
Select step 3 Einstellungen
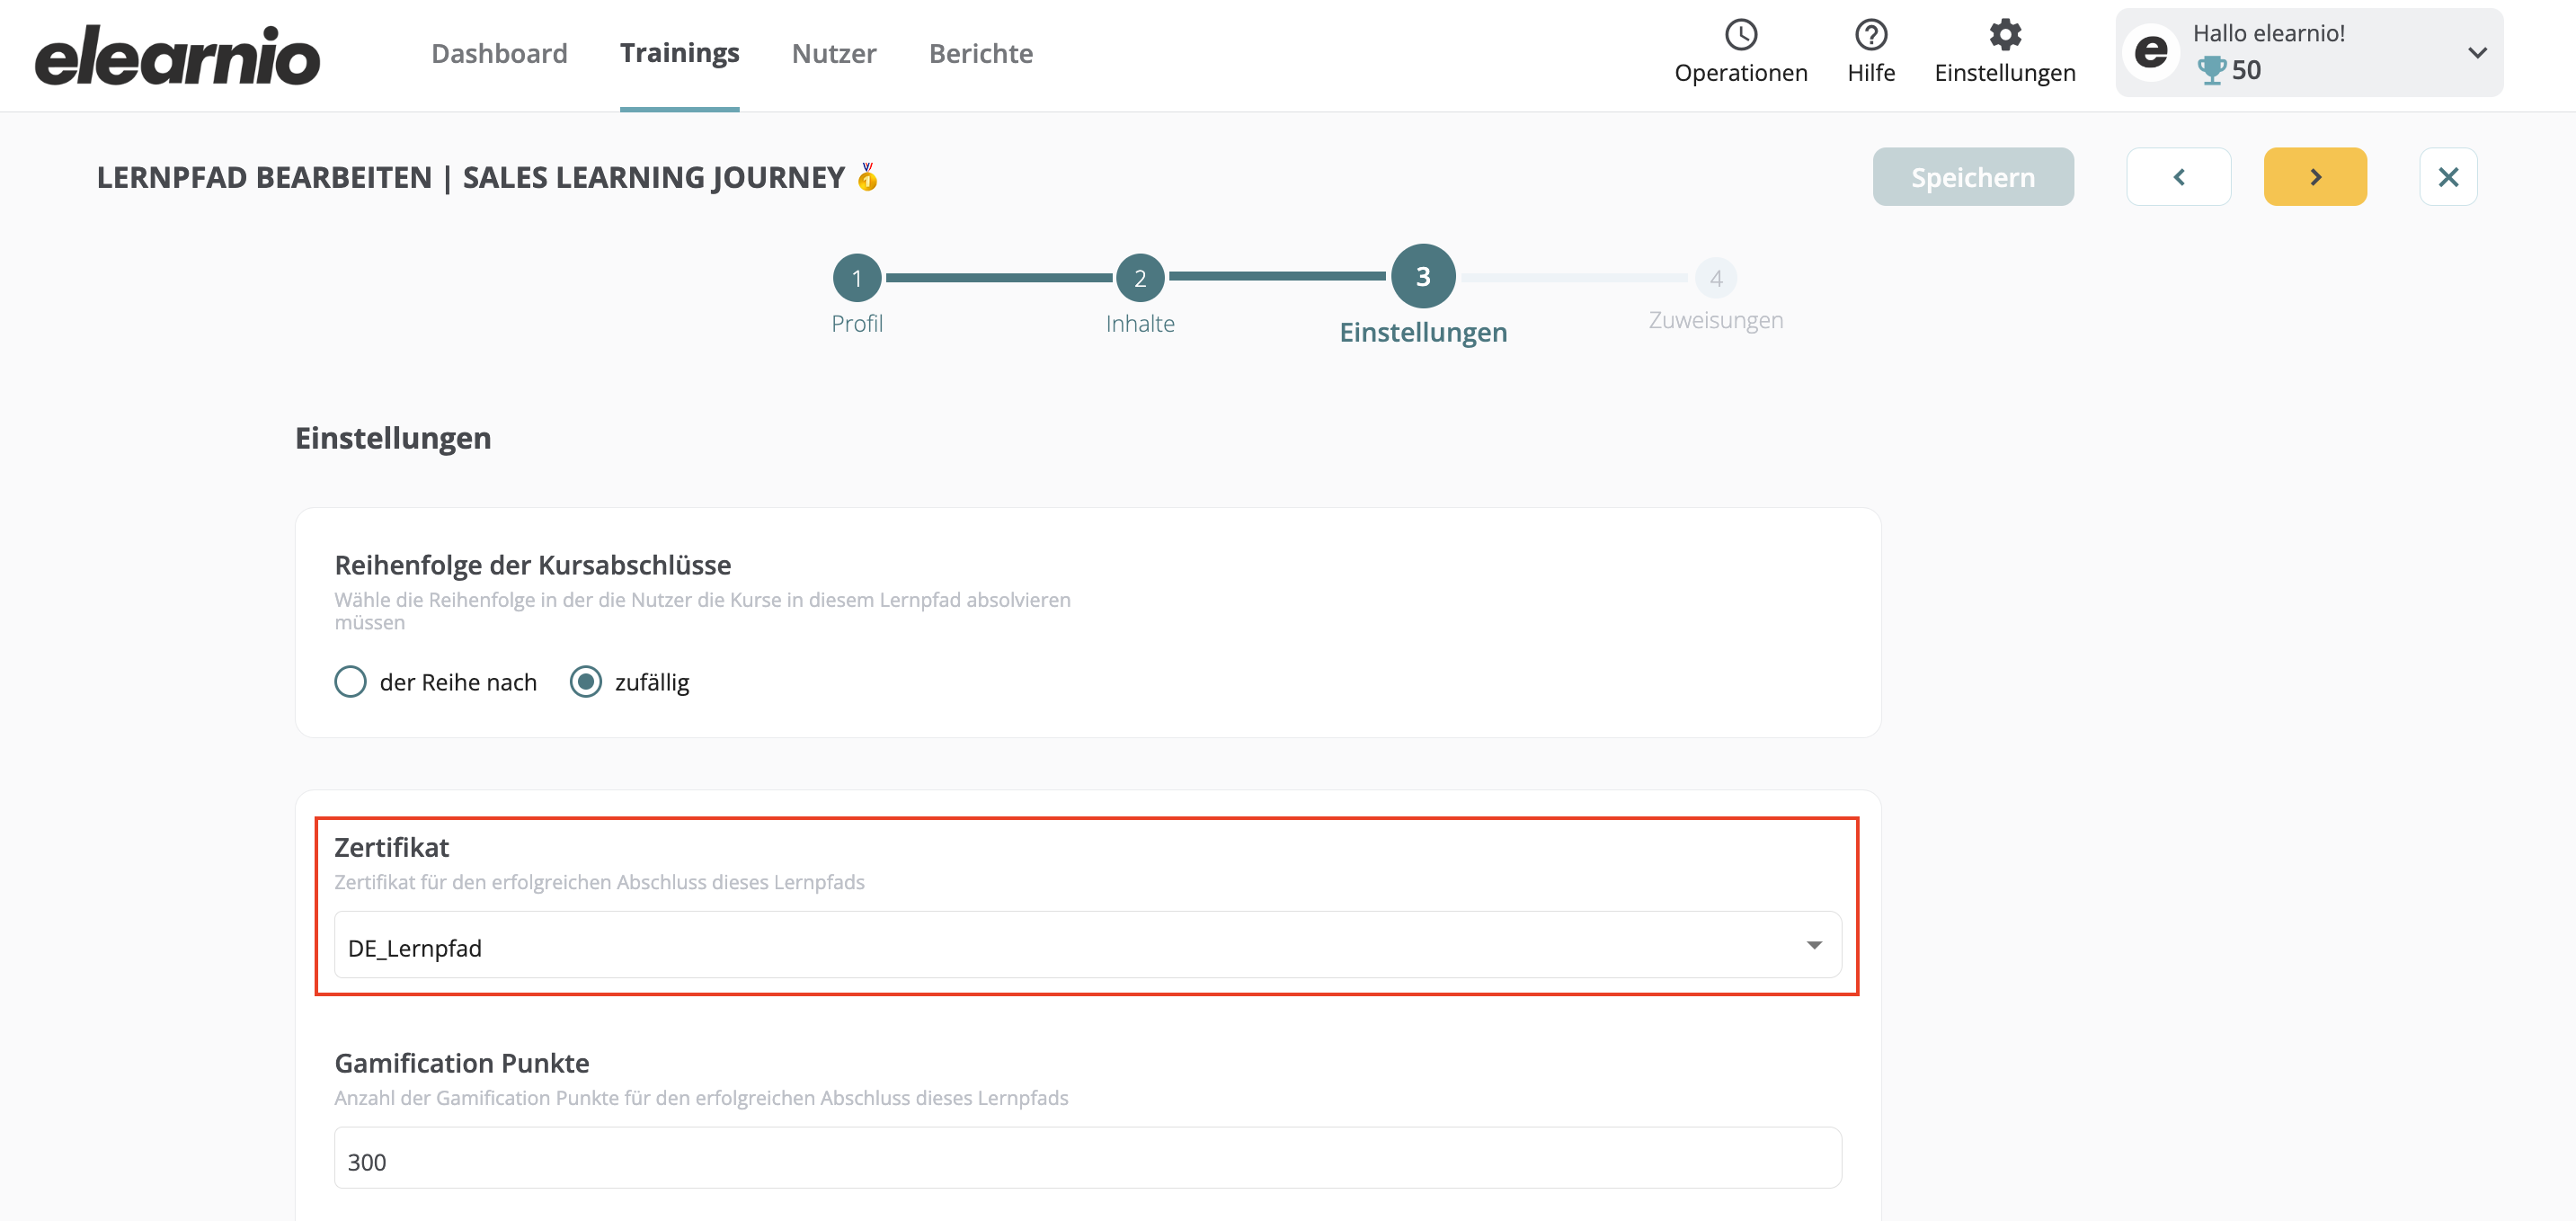click(1422, 276)
